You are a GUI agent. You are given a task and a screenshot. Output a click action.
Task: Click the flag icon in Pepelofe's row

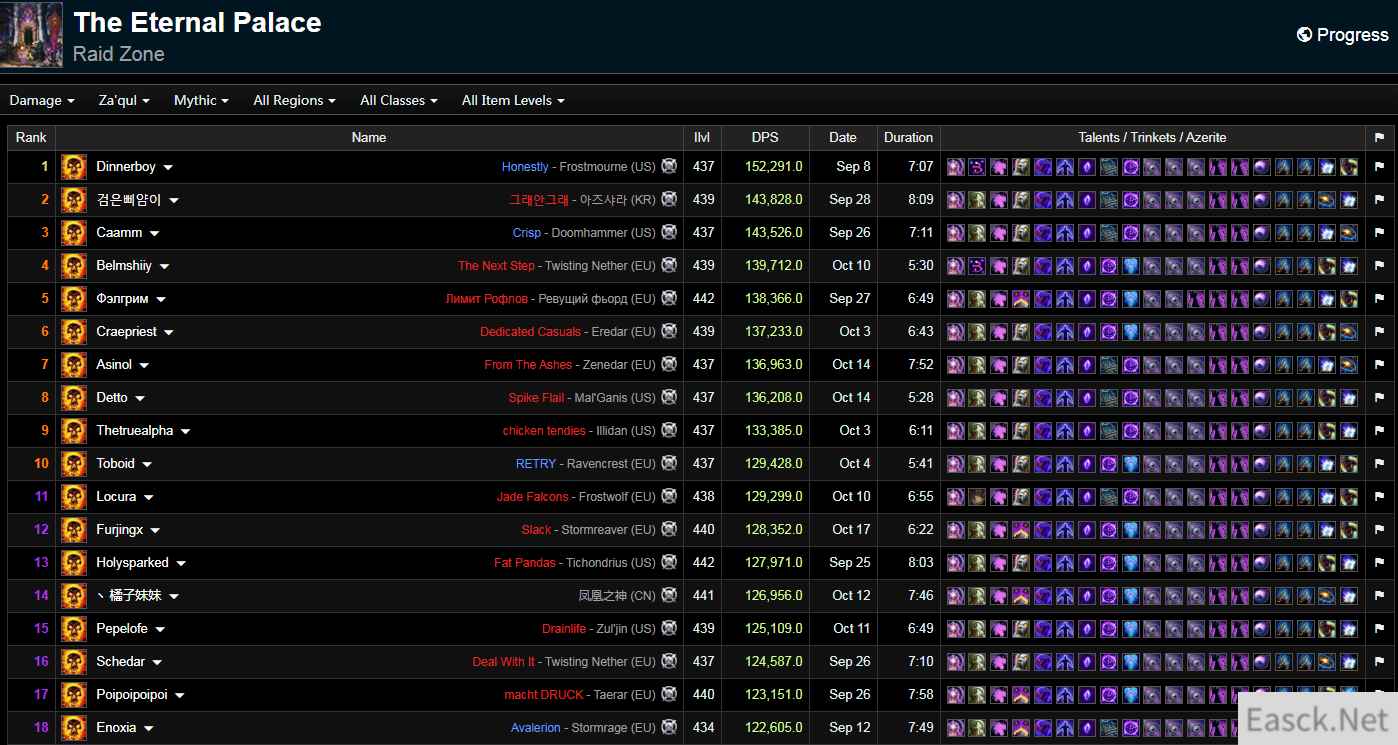tap(1380, 629)
